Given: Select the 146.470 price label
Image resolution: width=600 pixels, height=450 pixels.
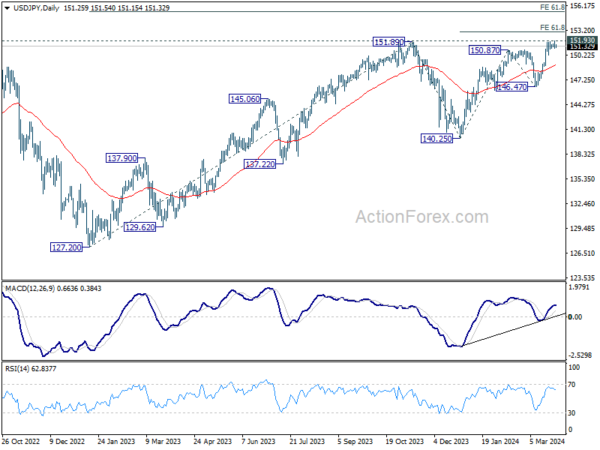Looking at the screenshot, I should click(512, 87).
